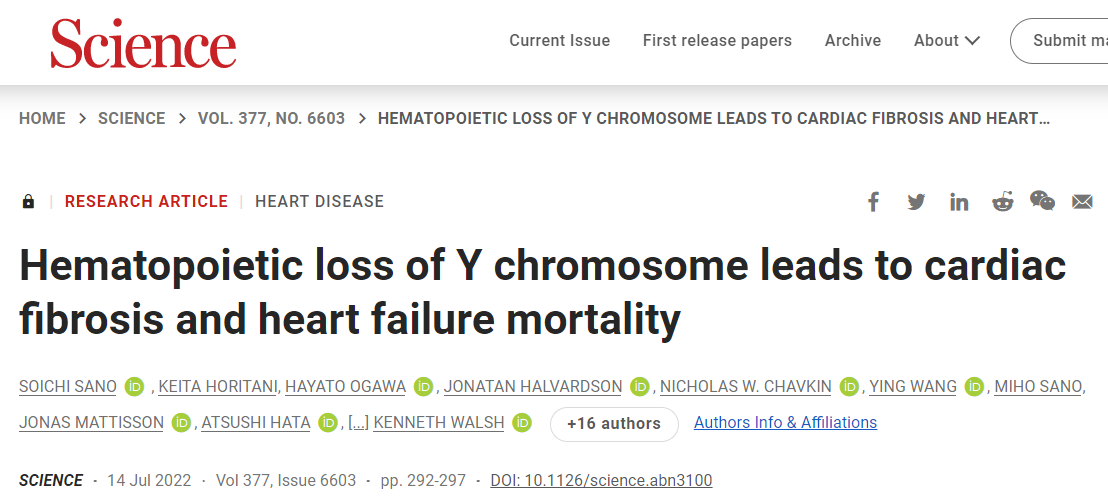Expand the About dropdown menu
This screenshot has width=1108, height=499.
[946, 41]
